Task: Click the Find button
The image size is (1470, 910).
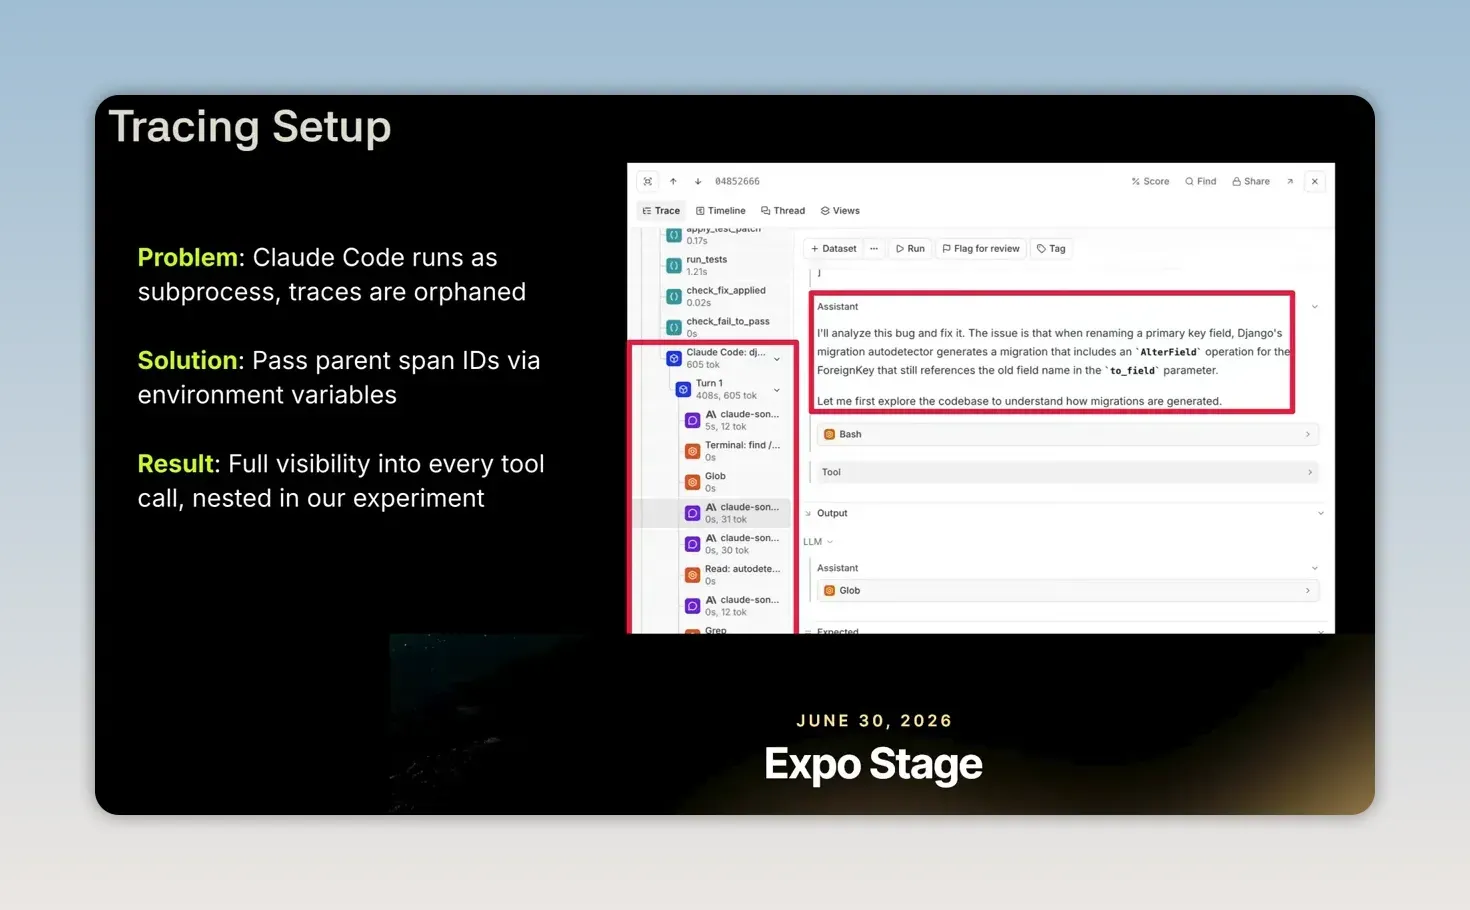Action: click(1201, 181)
